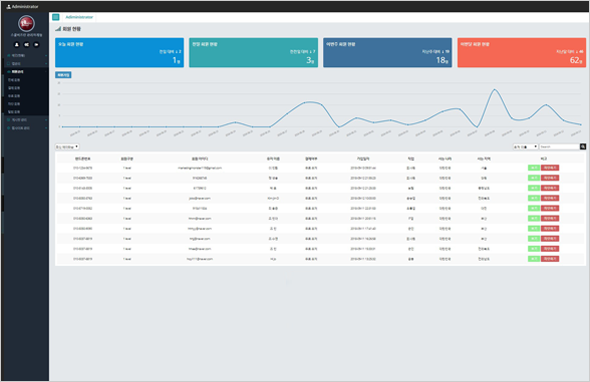Click the user profile icon under the logo
Viewport: 590px width, 382px height.
click(x=17, y=44)
